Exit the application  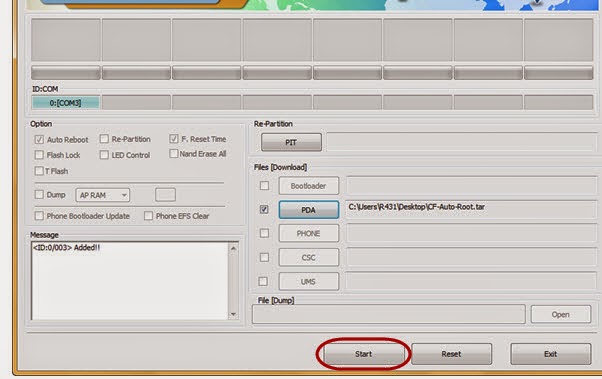551,354
